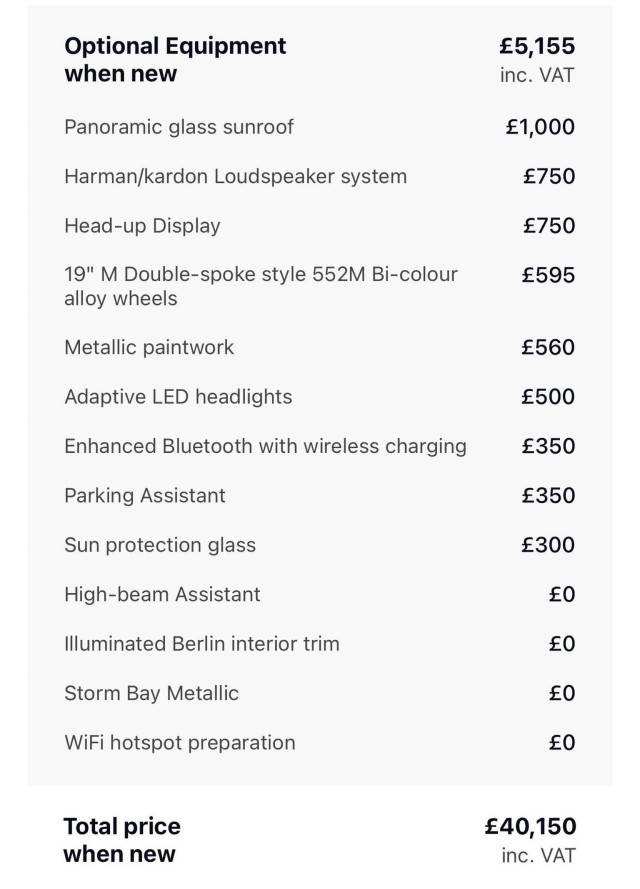
Task: Select the High-beam Assistant entry
Action: click(x=162, y=594)
